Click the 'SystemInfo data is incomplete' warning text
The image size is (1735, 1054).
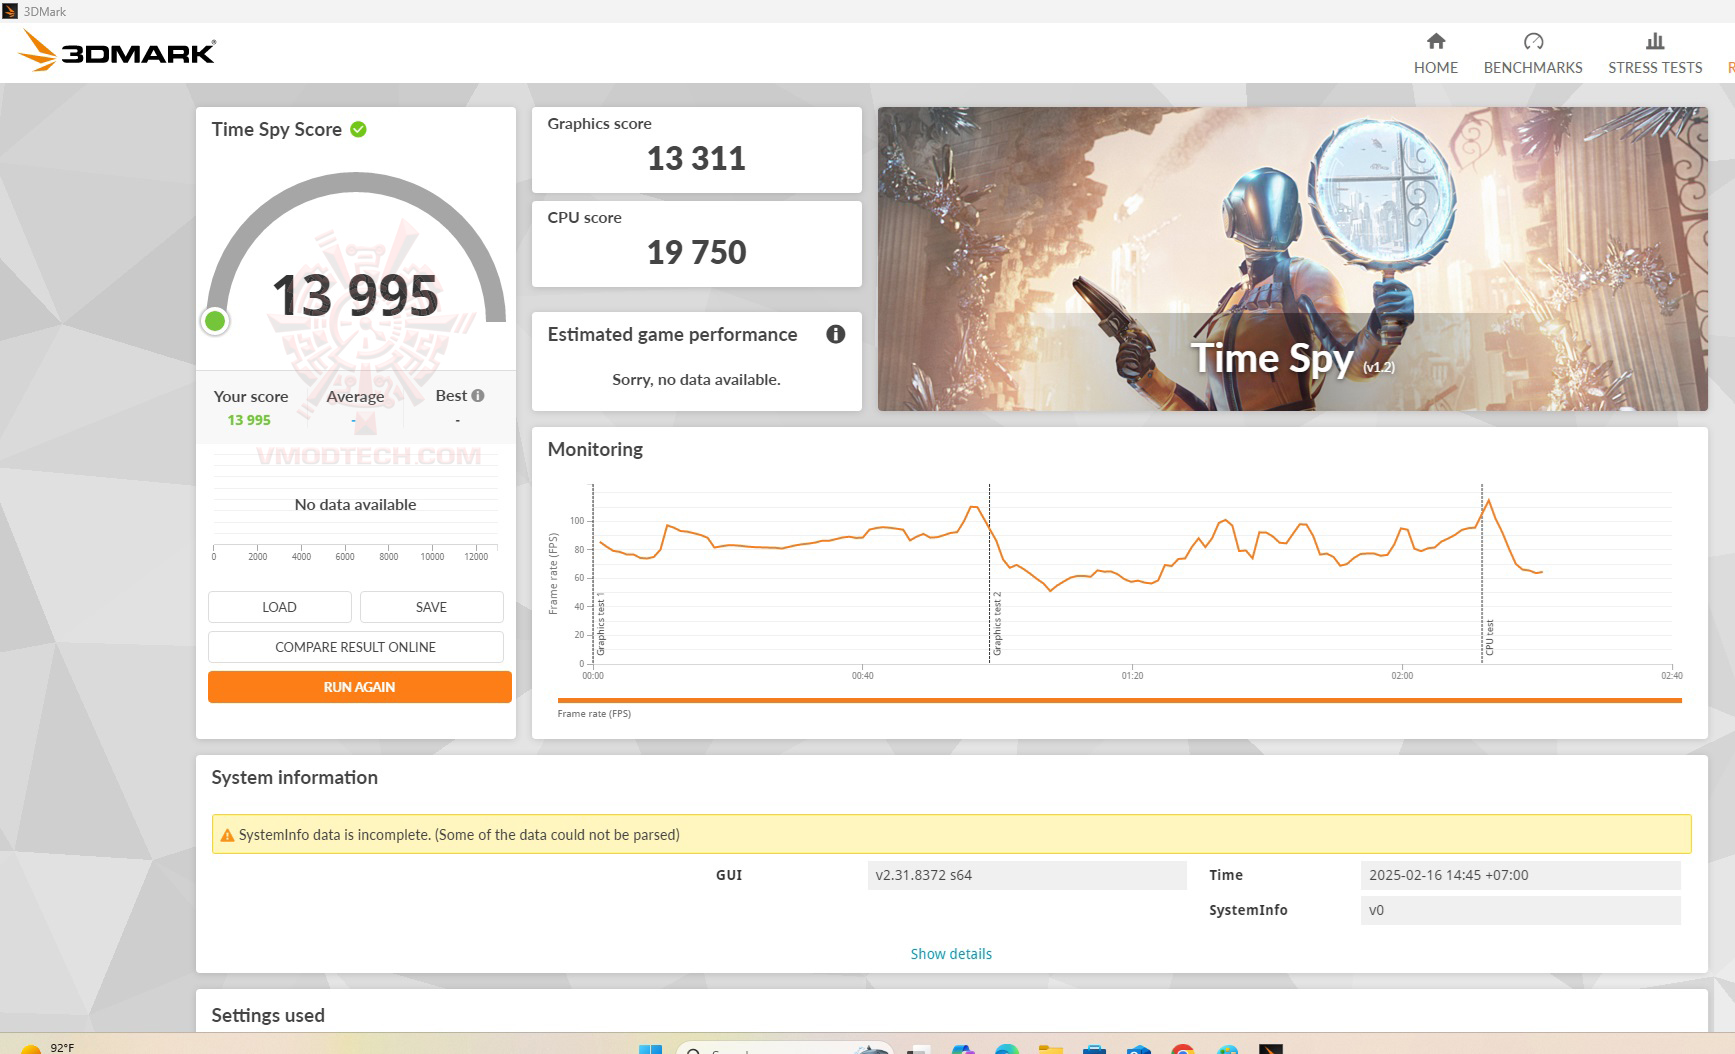pyautogui.click(x=459, y=835)
